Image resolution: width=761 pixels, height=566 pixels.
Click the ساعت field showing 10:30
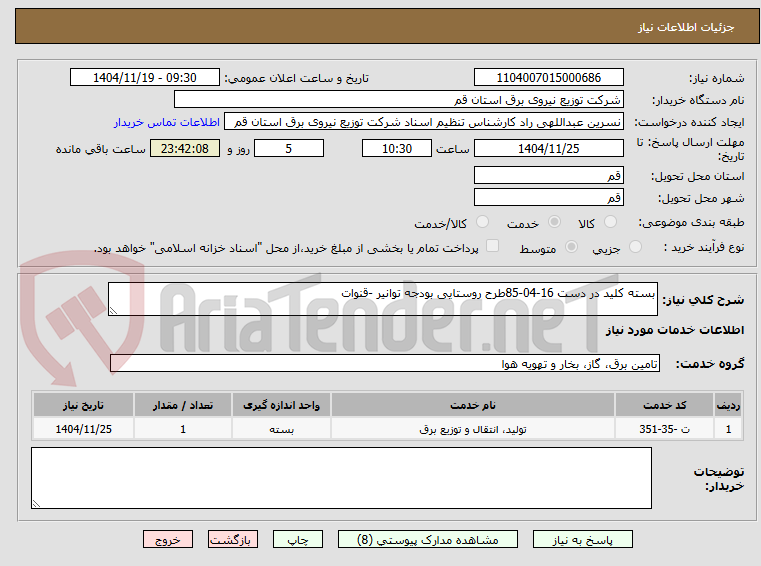pyautogui.click(x=397, y=149)
